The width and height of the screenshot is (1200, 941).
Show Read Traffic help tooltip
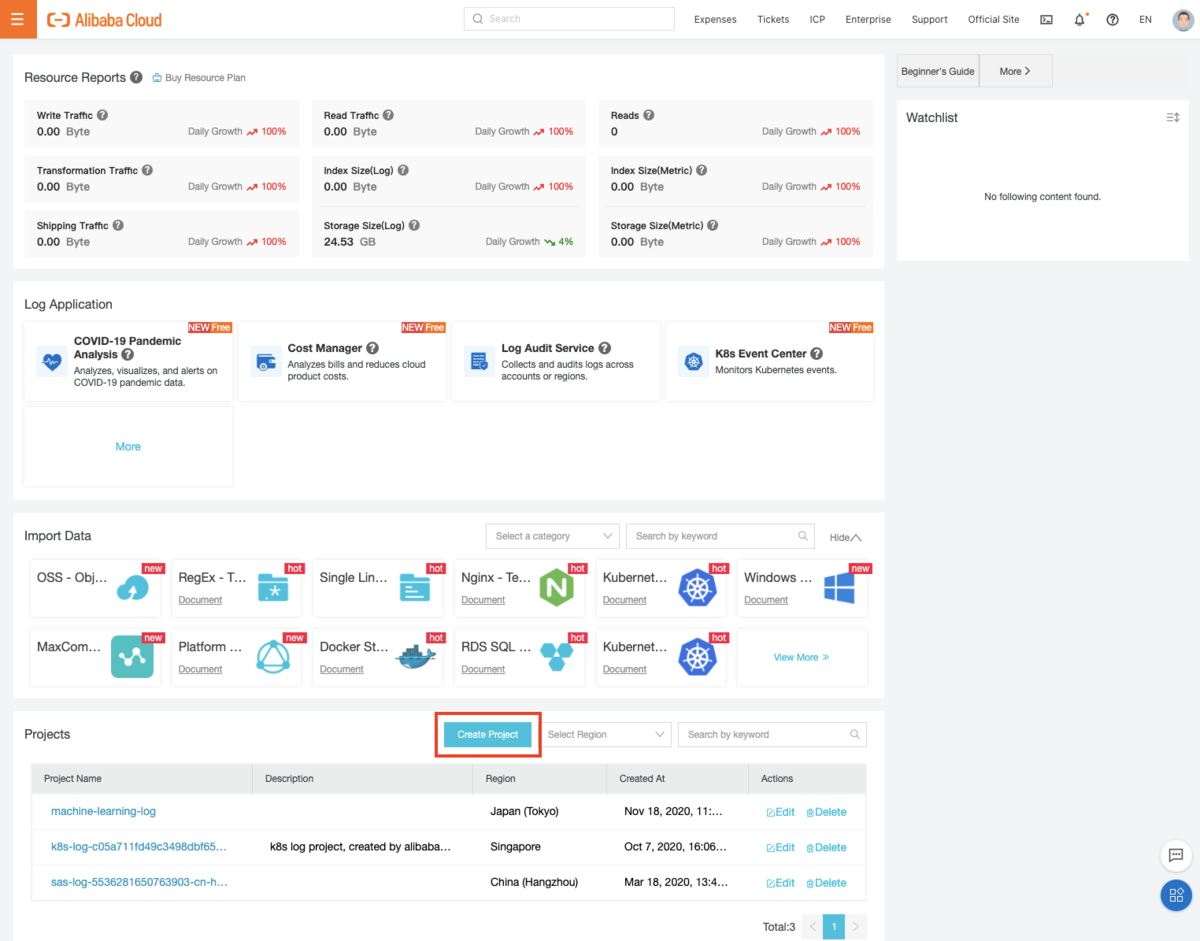click(388, 115)
